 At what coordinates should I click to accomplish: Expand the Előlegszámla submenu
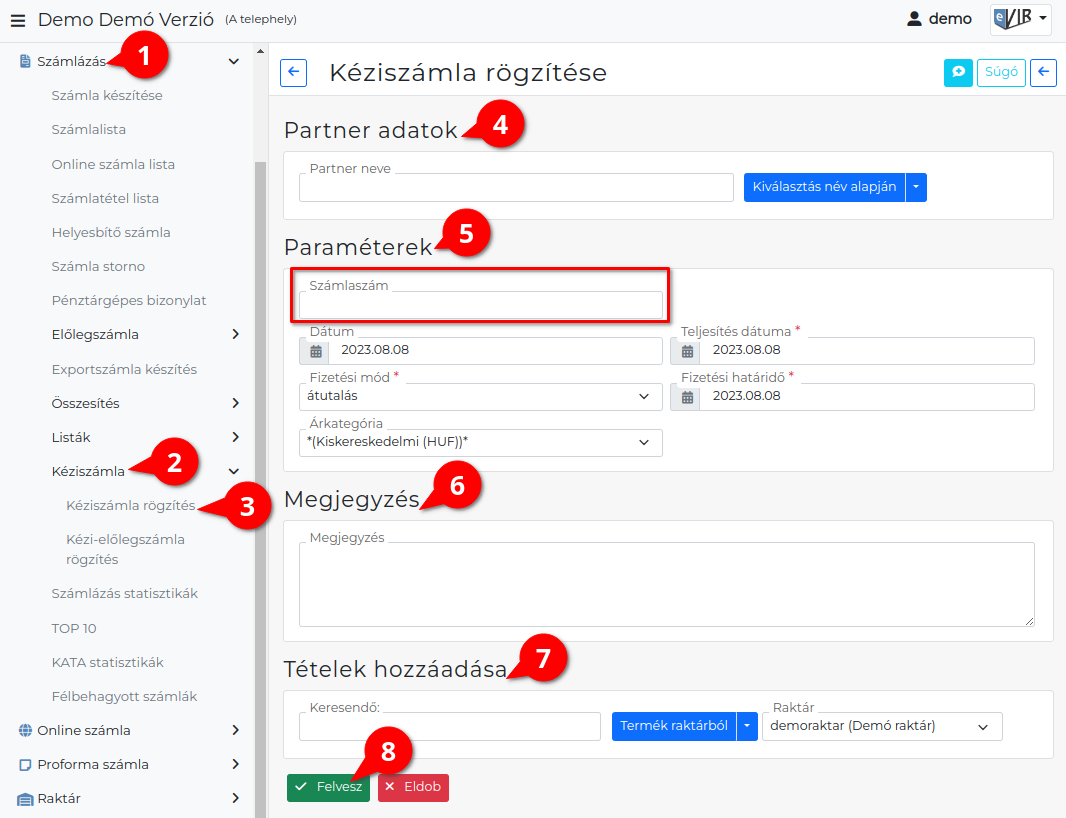(235, 334)
